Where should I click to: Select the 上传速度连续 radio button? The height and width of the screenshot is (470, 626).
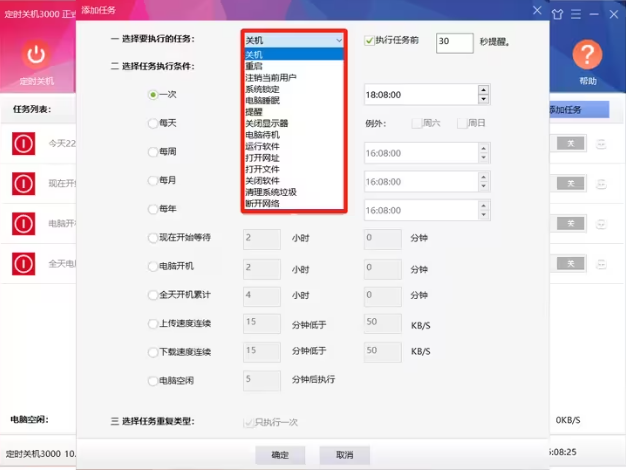click(153, 323)
